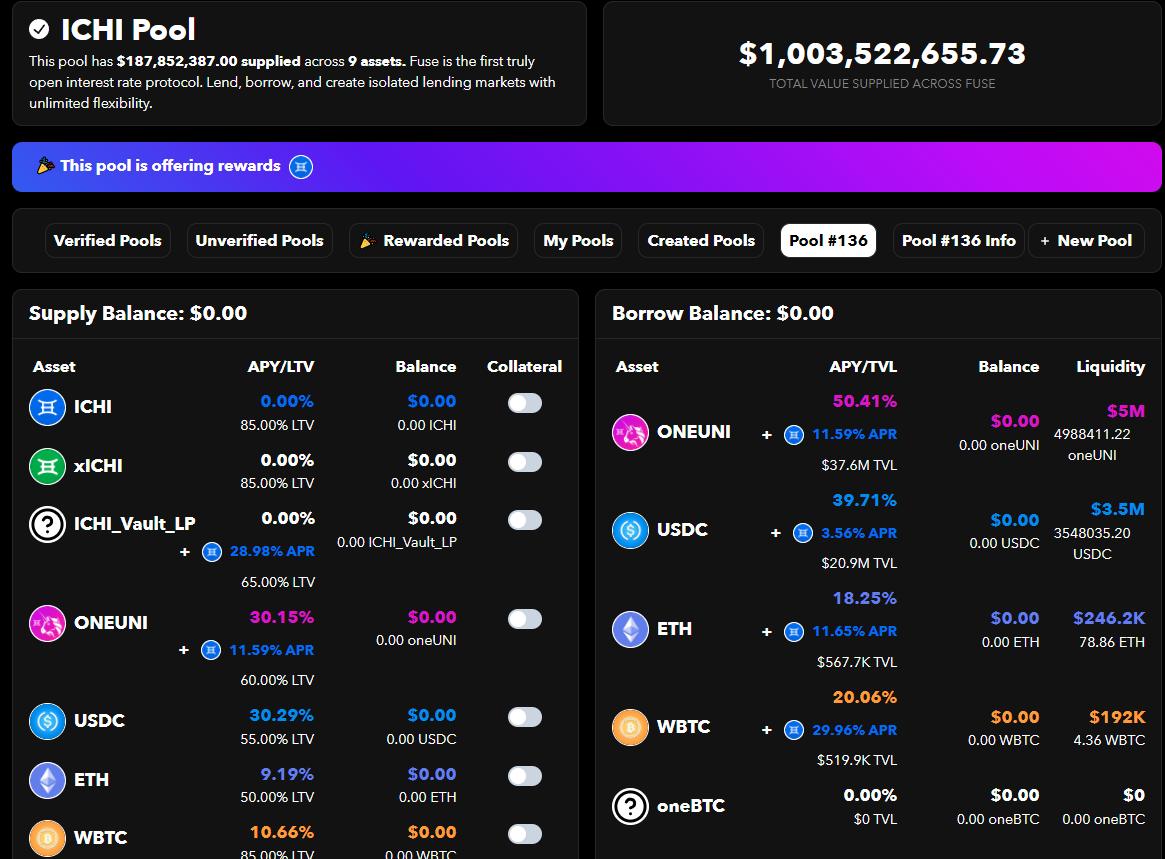This screenshot has height=859, width=1165.
Task: Click the ETH icon in borrow list
Action: (x=630, y=629)
